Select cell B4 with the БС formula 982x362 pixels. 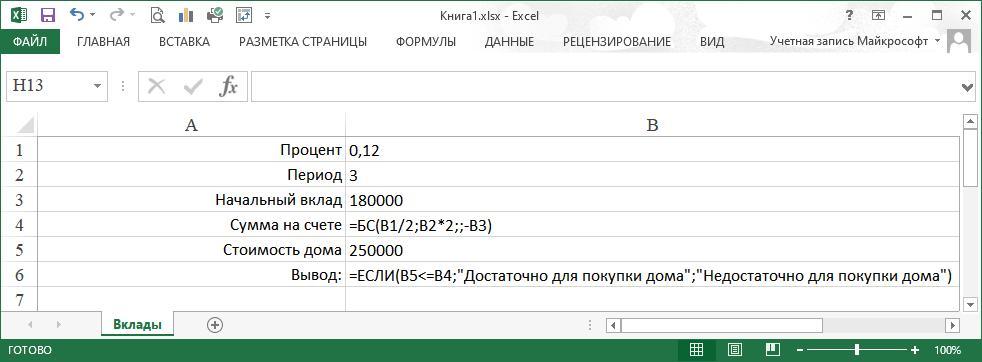coord(652,225)
